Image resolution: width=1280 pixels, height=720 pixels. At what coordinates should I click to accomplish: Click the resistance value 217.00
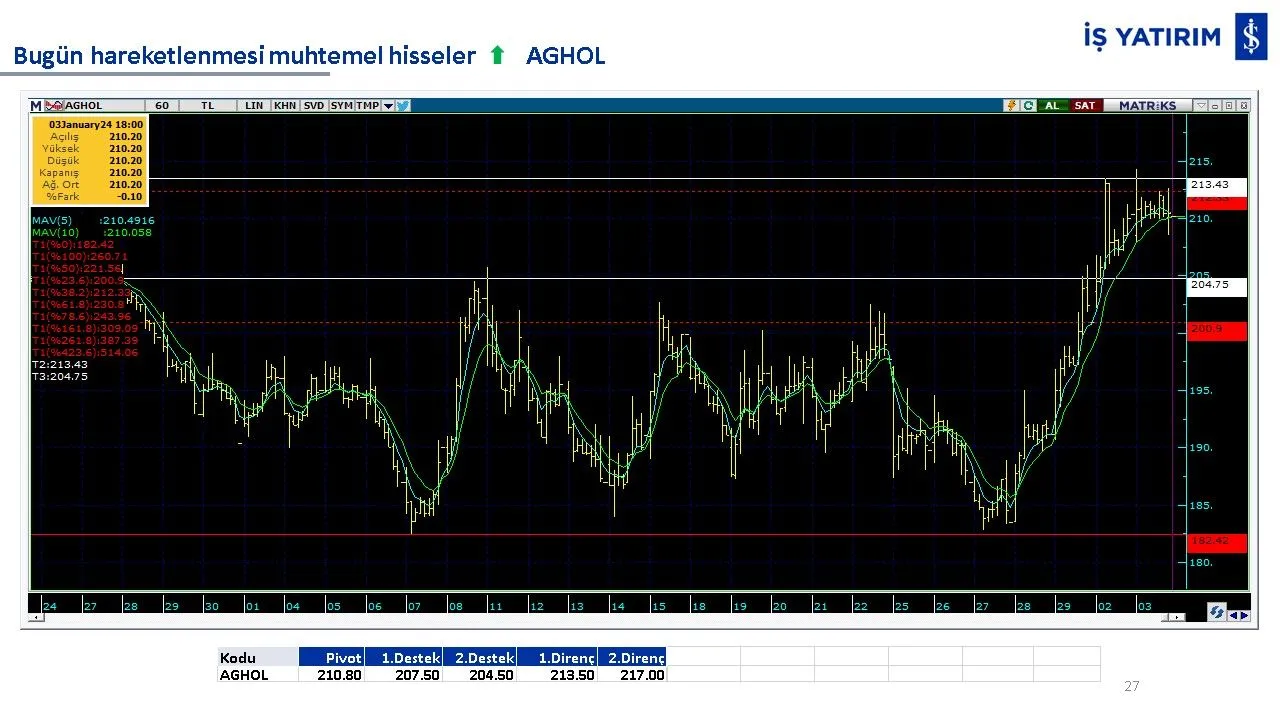click(x=642, y=674)
